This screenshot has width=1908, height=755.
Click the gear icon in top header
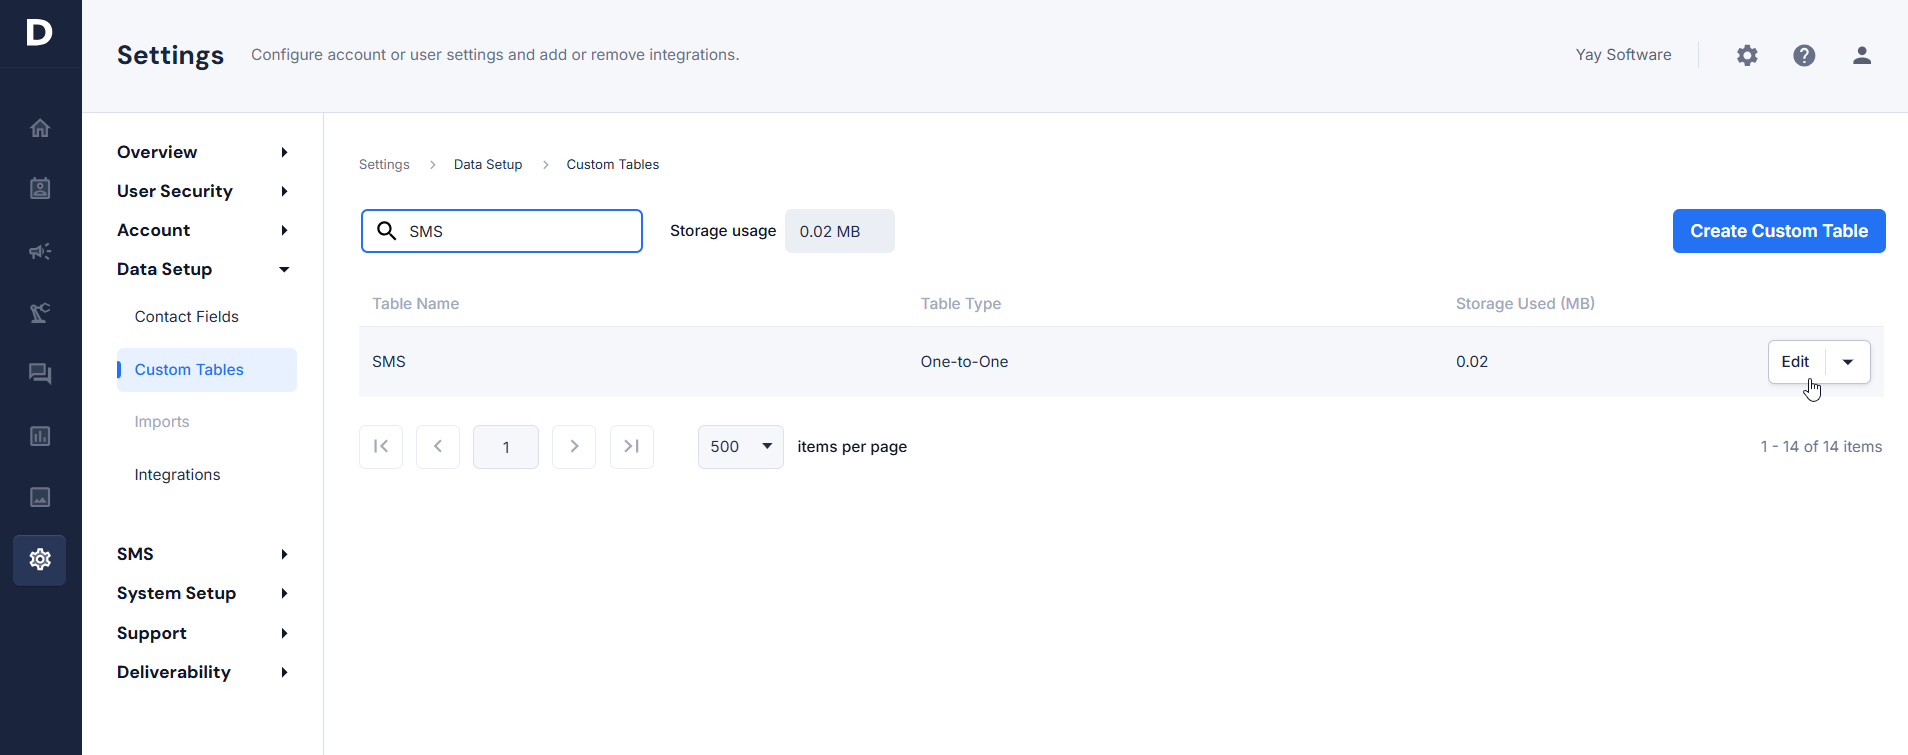click(1747, 56)
